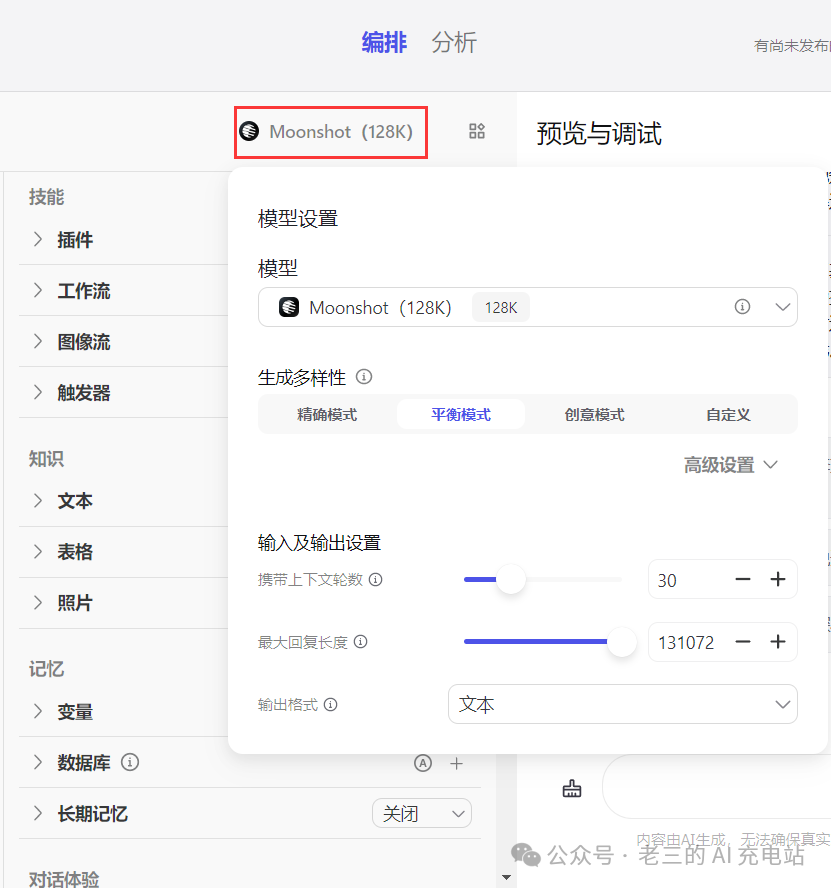
Task: Increase 最大回复长度 with plus button
Action: pyautogui.click(x=778, y=642)
